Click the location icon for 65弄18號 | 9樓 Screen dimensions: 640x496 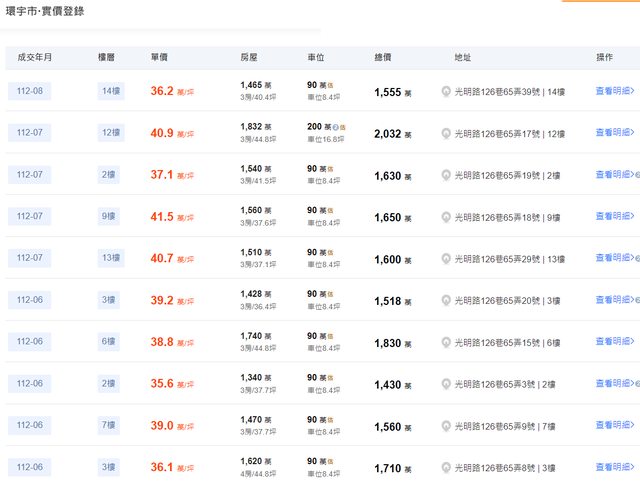446,217
